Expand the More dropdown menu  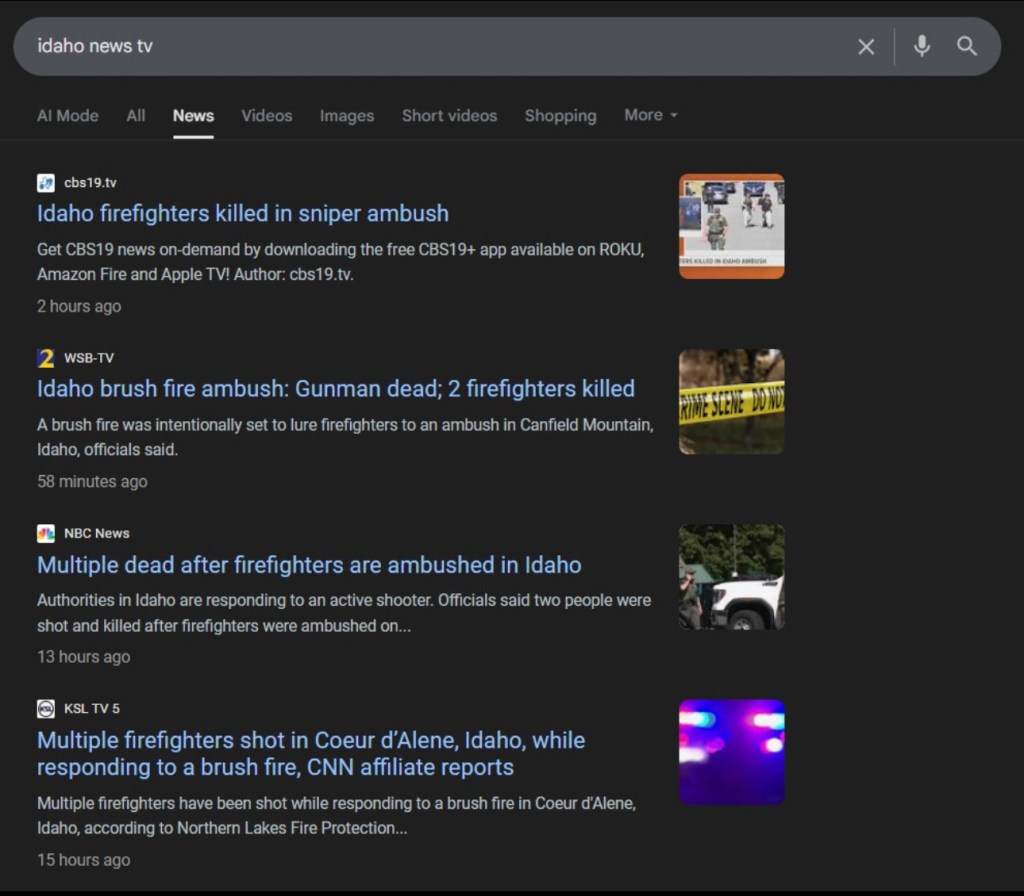pos(651,115)
